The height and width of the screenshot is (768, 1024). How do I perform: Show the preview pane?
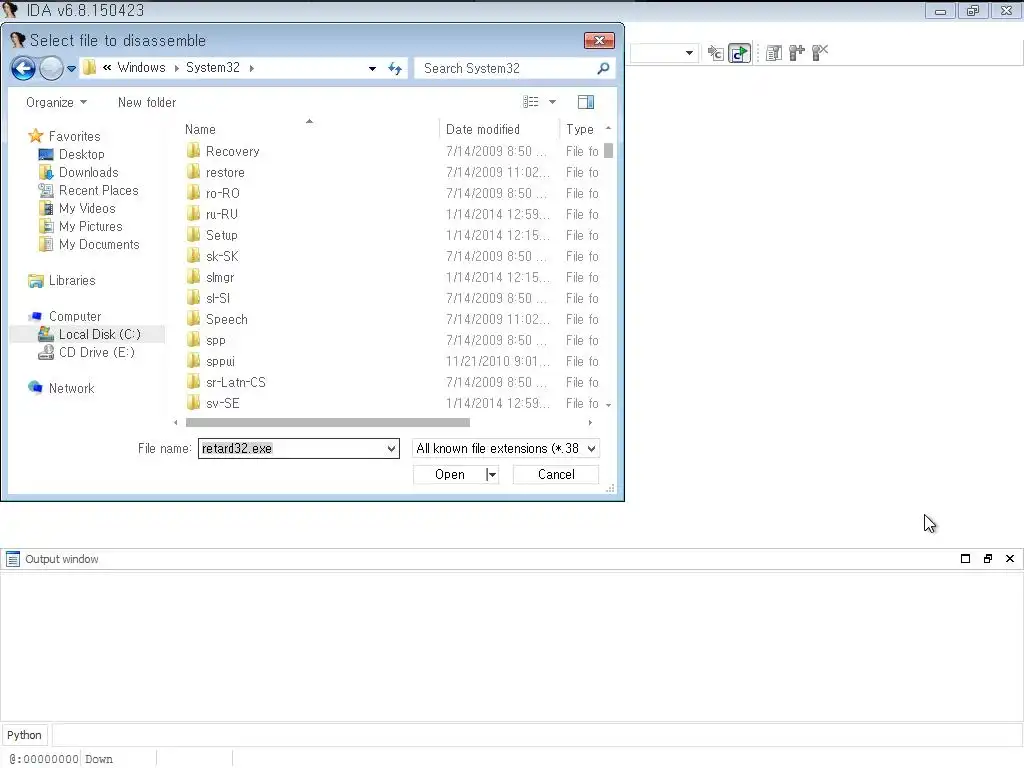[x=586, y=102]
